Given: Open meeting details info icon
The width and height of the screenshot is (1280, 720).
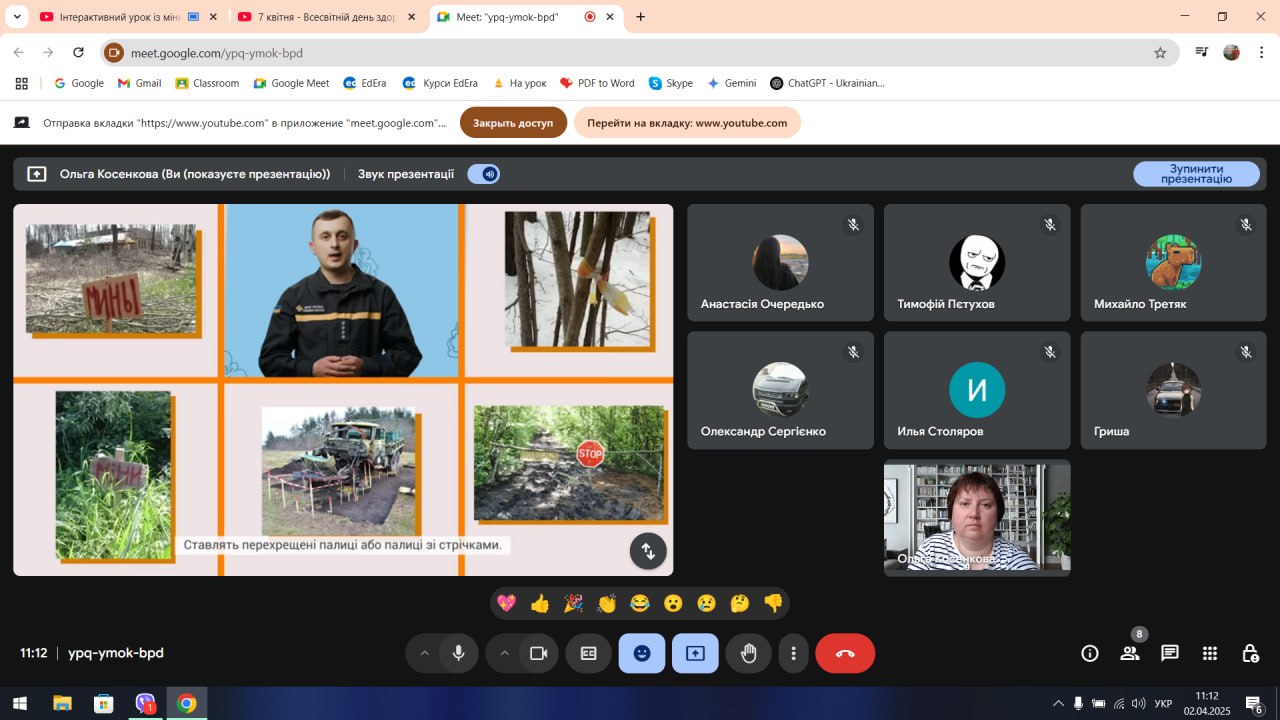Looking at the screenshot, I should [1090, 653].
